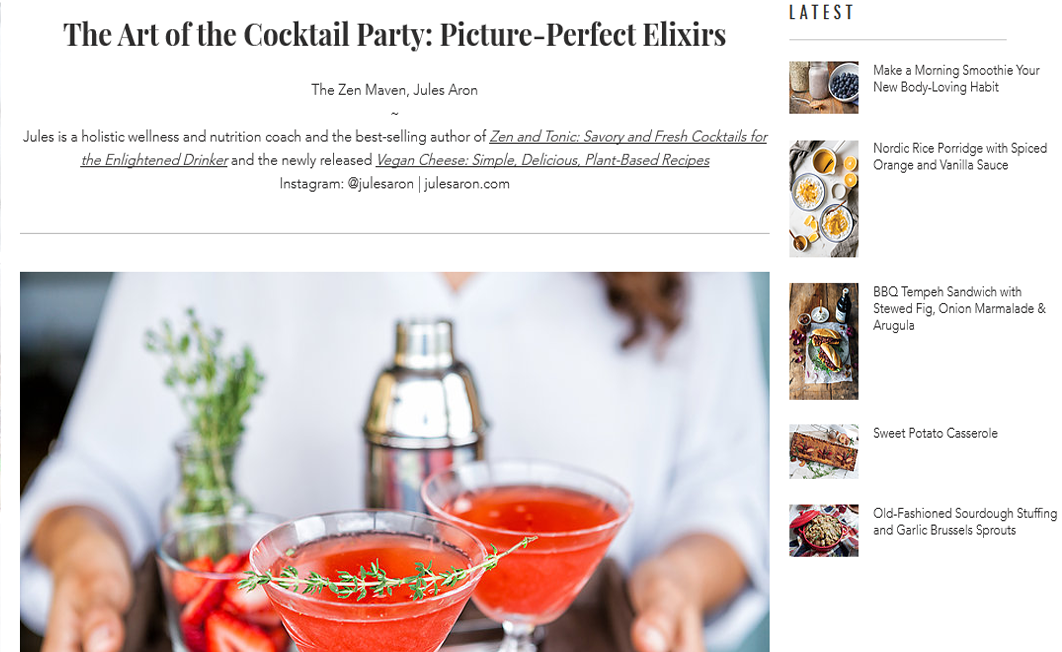Click the Sourdough Stuffing thumbnail image
The width and height of the screenshot is (1062, 652).
(824, 531)
